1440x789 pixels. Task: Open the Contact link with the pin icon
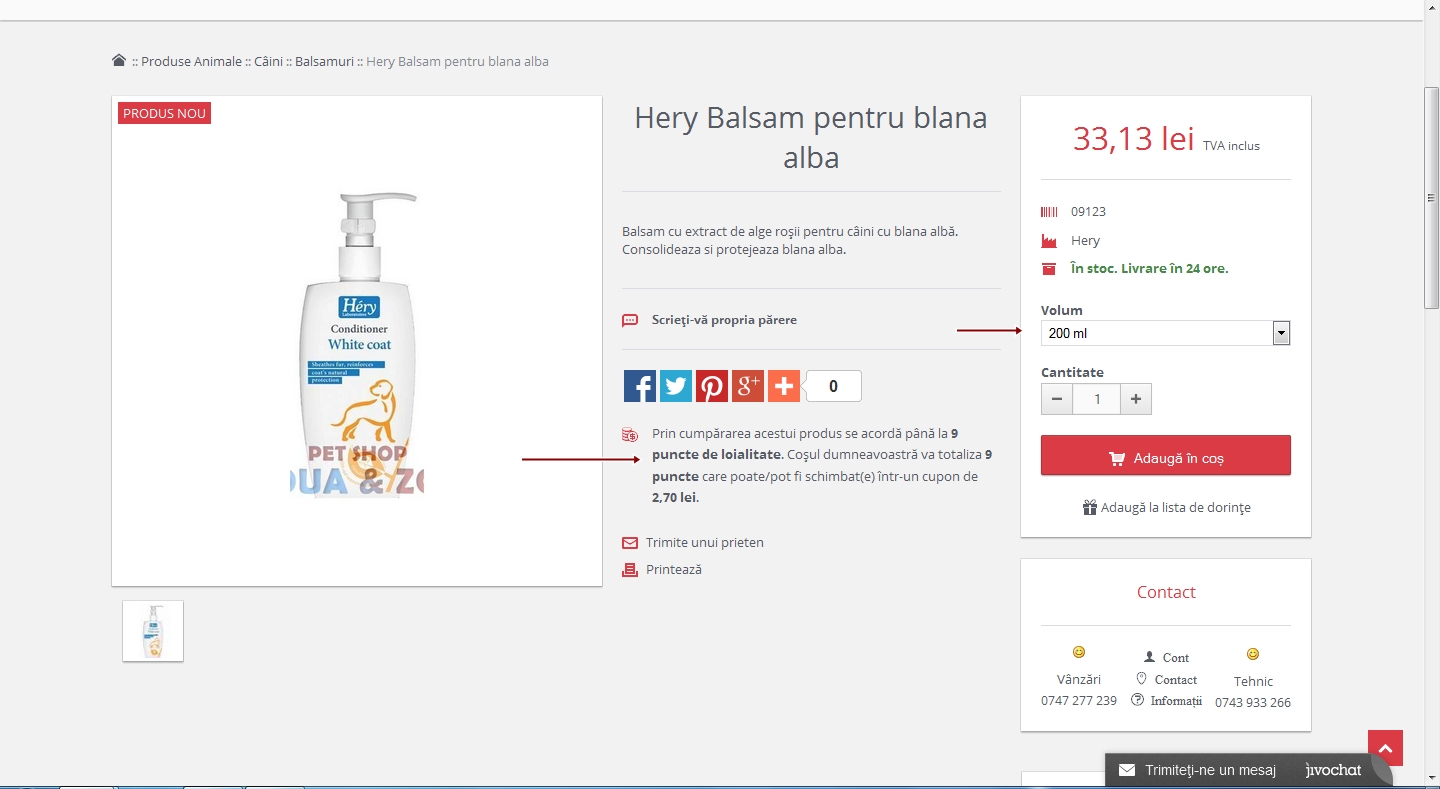(1166, 679)
